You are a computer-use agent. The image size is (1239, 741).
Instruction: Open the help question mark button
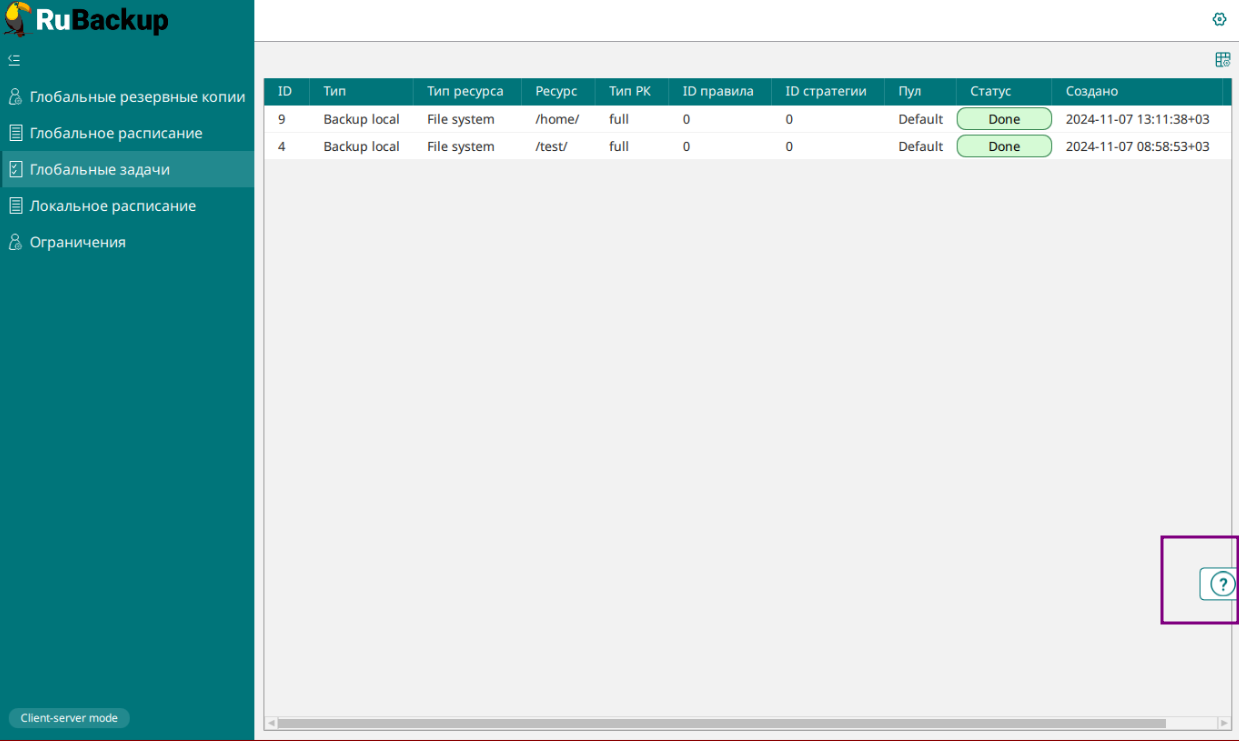tap(1221, 584)
